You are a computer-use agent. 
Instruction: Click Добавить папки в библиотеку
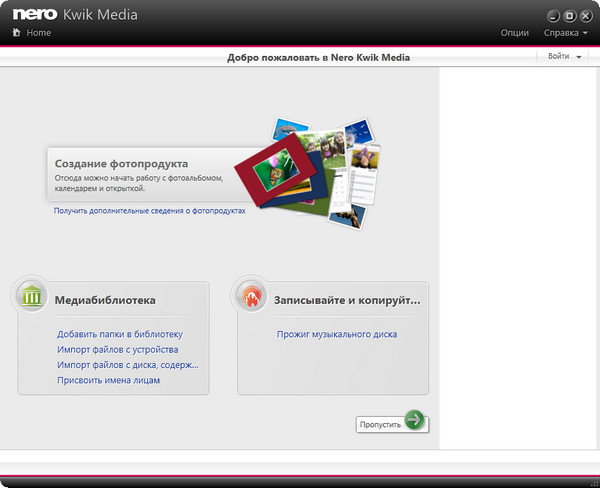(120, 334)
